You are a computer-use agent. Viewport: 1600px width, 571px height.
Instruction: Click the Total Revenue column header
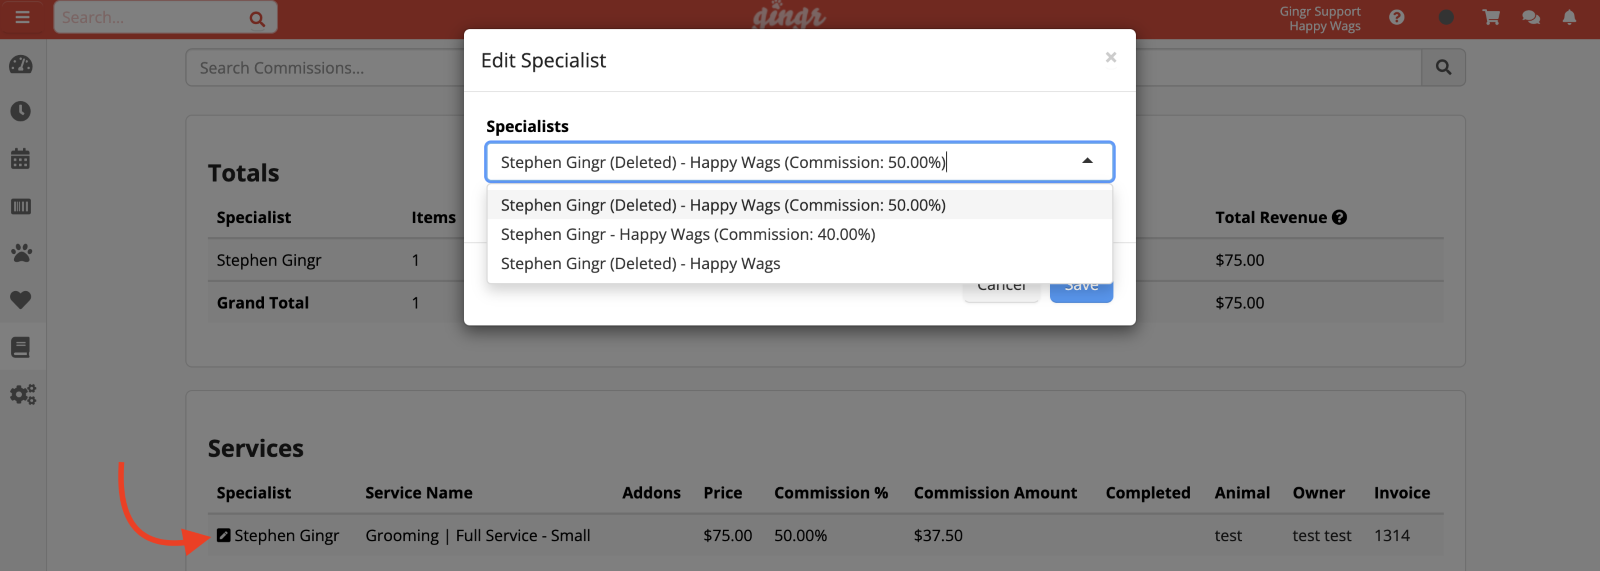1271,217
